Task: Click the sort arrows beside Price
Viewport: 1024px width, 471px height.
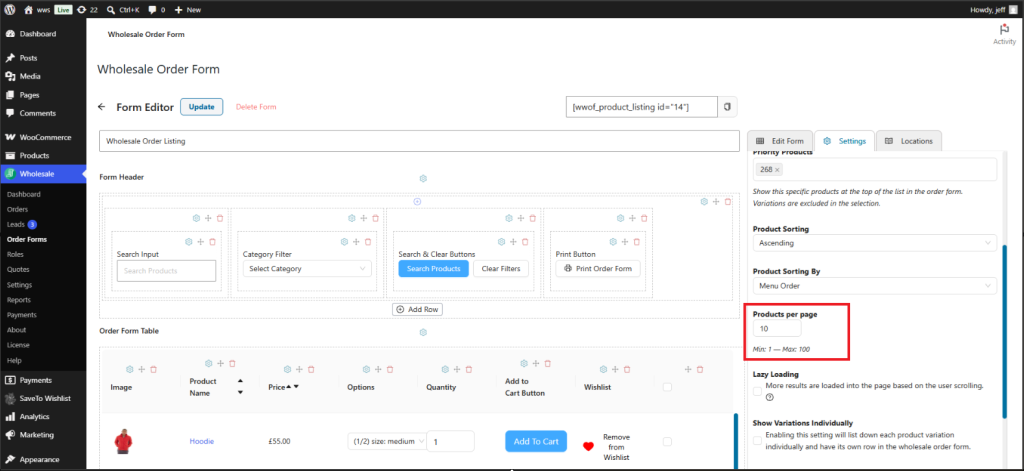Action: click(293, 387)
